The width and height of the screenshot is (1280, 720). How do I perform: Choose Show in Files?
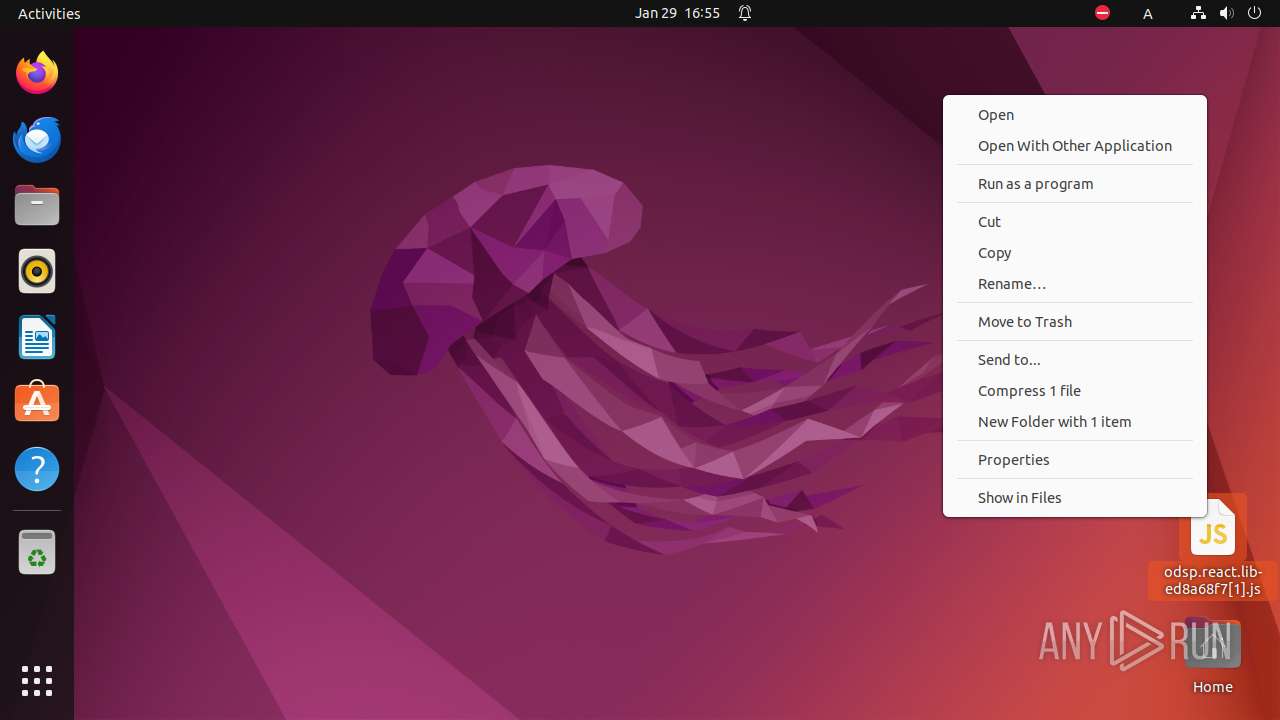pos(1075,498)
